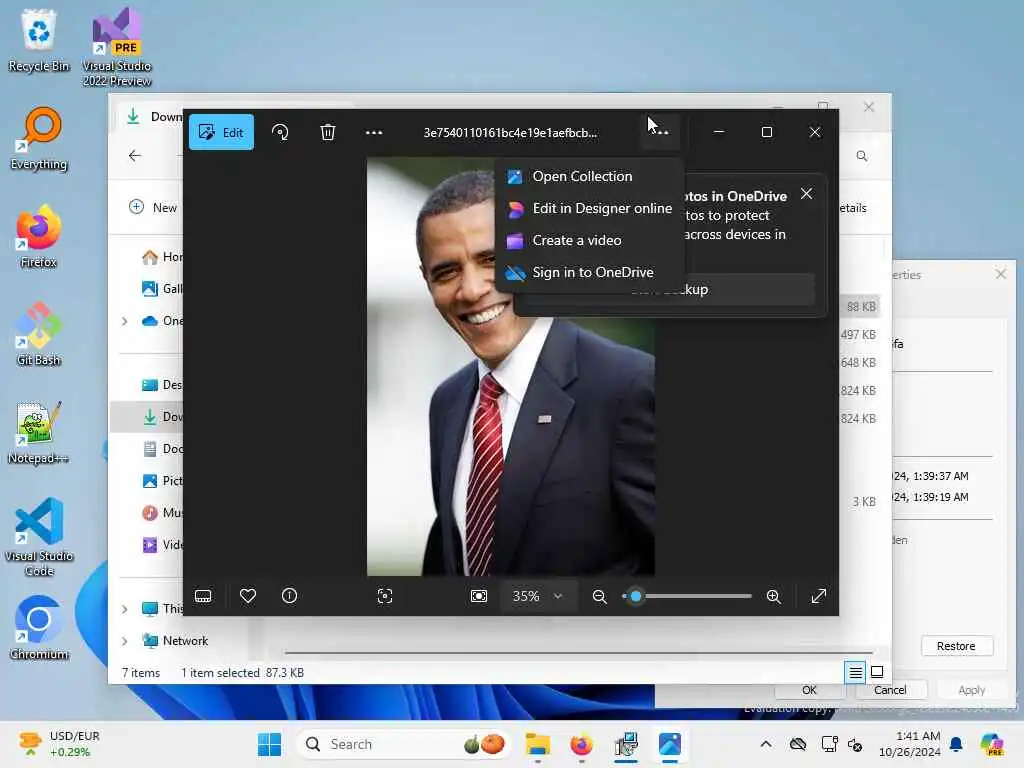1024x768 pixels.
Task: Click the Explorer horizontal scrollbar
Action: click(579, 652)
